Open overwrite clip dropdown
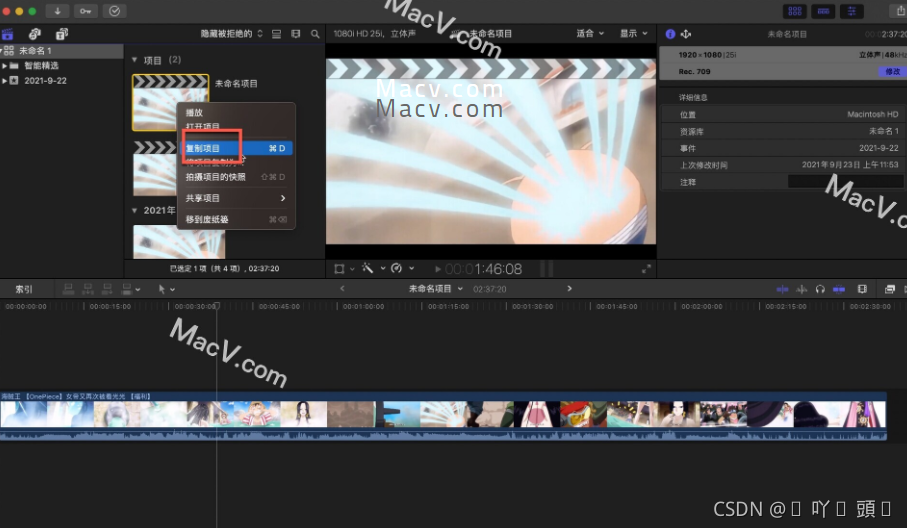This screenshot has height=528, width=907. 130,289
